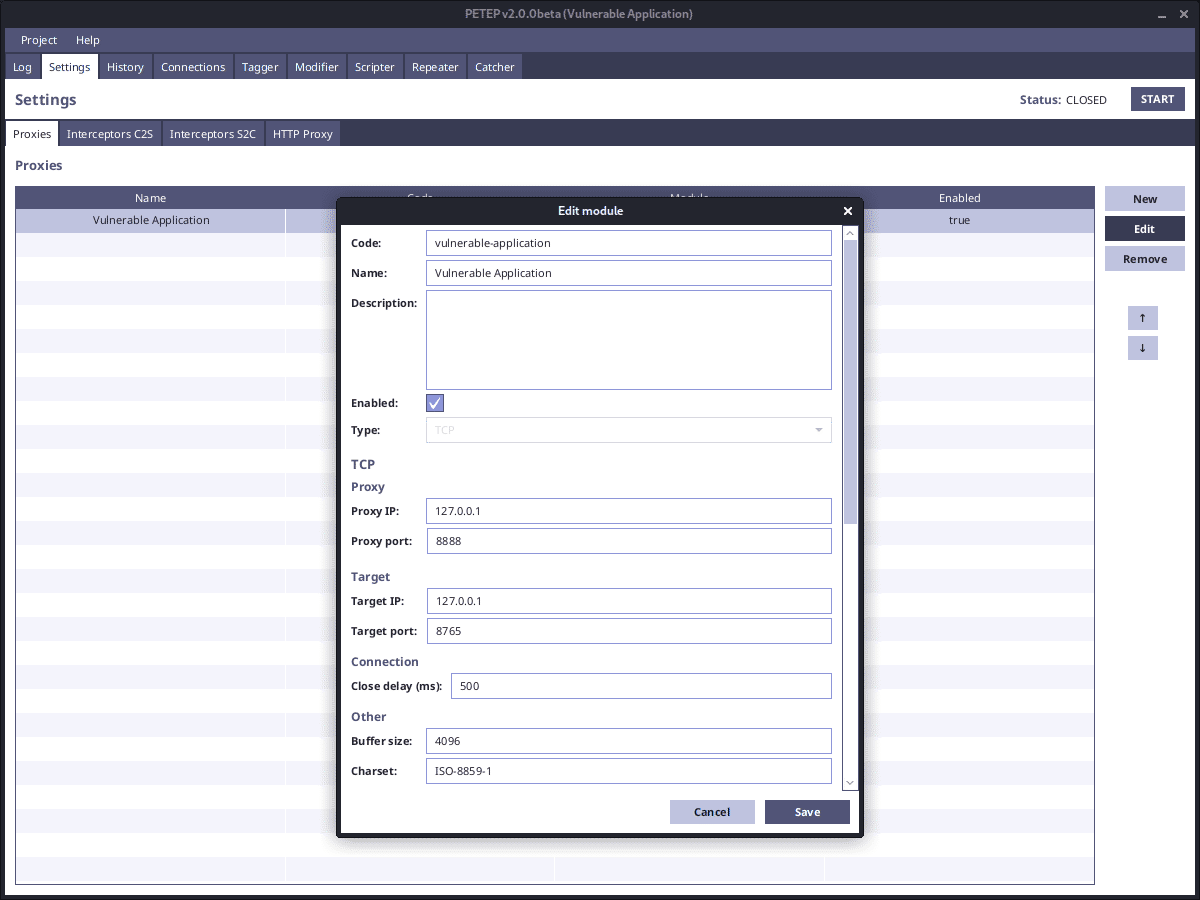The image size is (1200, 900).
Task: Focus the Target IP input field
Action: [x=628, y=601]
